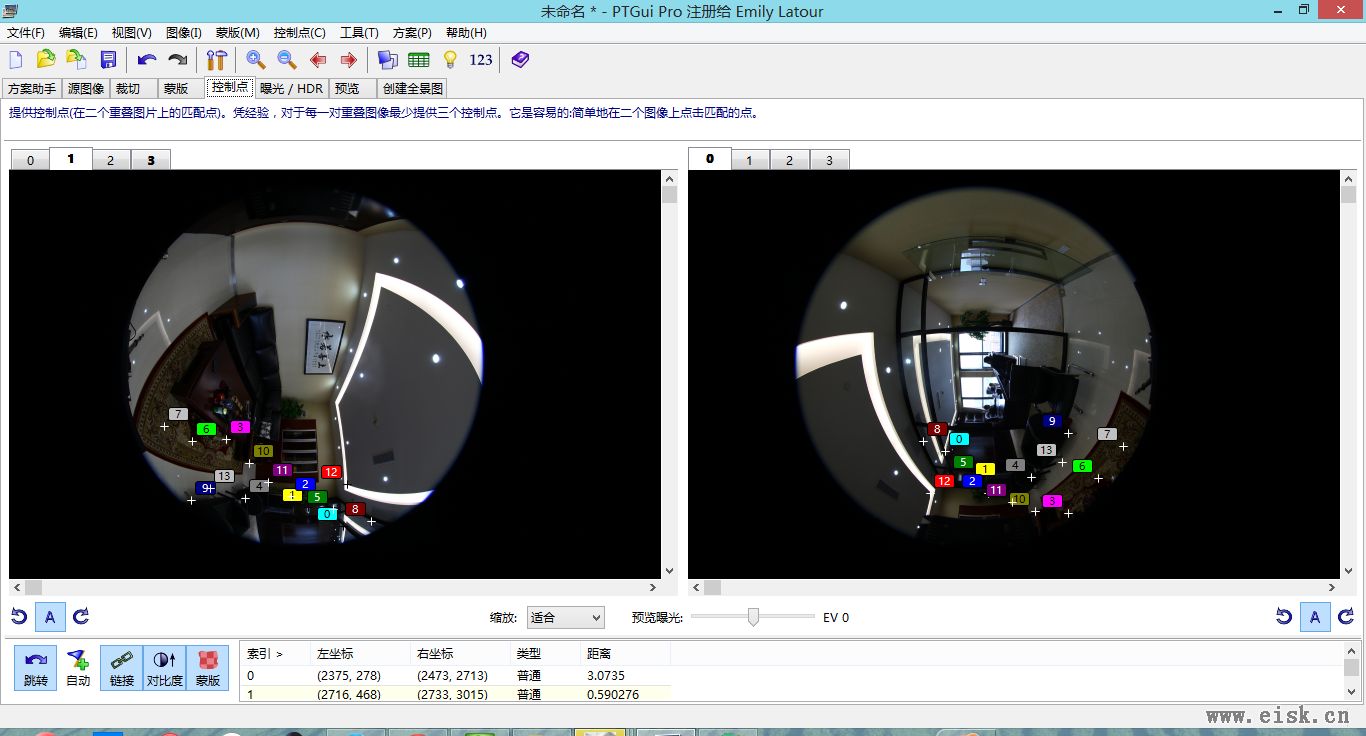Screen dimensions: 1366x736
Task: Click the 自动 auto-add control point button
Action: pyautogui.click(x=78, y=668)
